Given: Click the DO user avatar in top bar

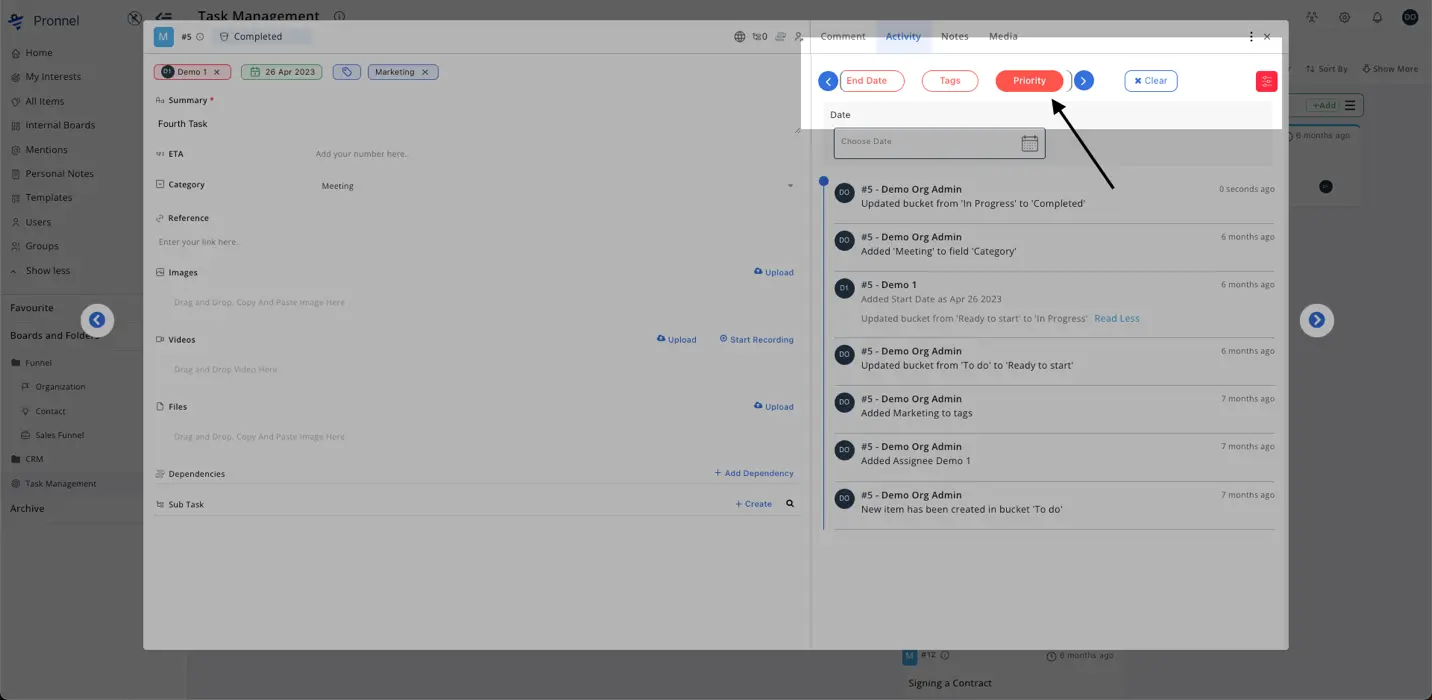Looking at the screenshot, I should tap(1410, 17).
